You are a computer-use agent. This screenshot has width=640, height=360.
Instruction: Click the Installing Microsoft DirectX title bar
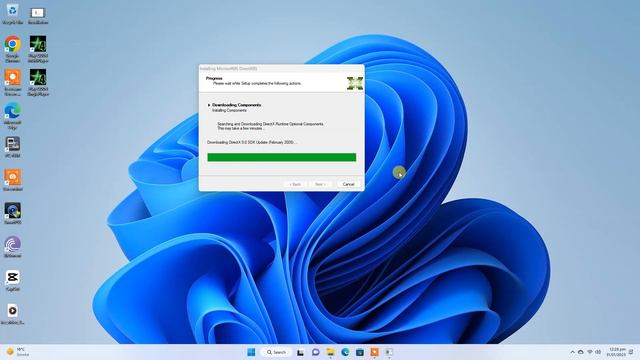click(282, 68)
